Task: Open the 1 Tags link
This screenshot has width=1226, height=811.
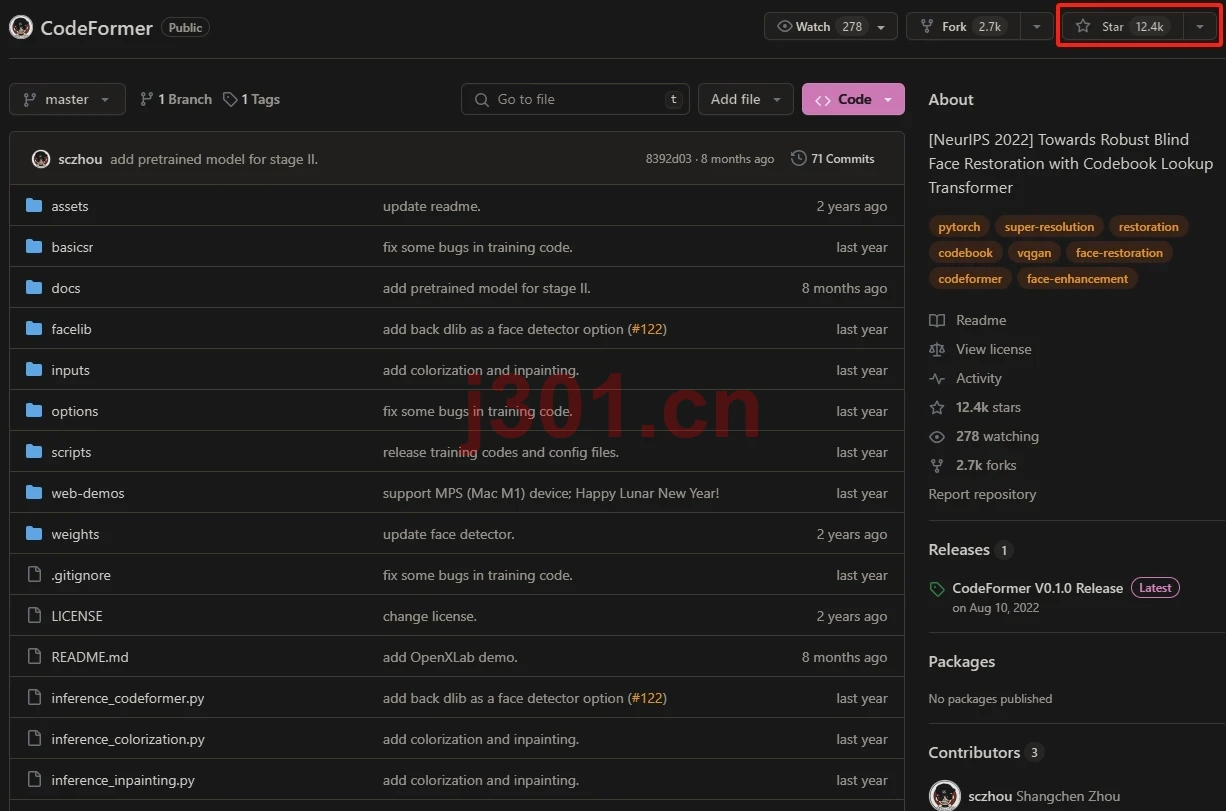Action: point(251,99)
